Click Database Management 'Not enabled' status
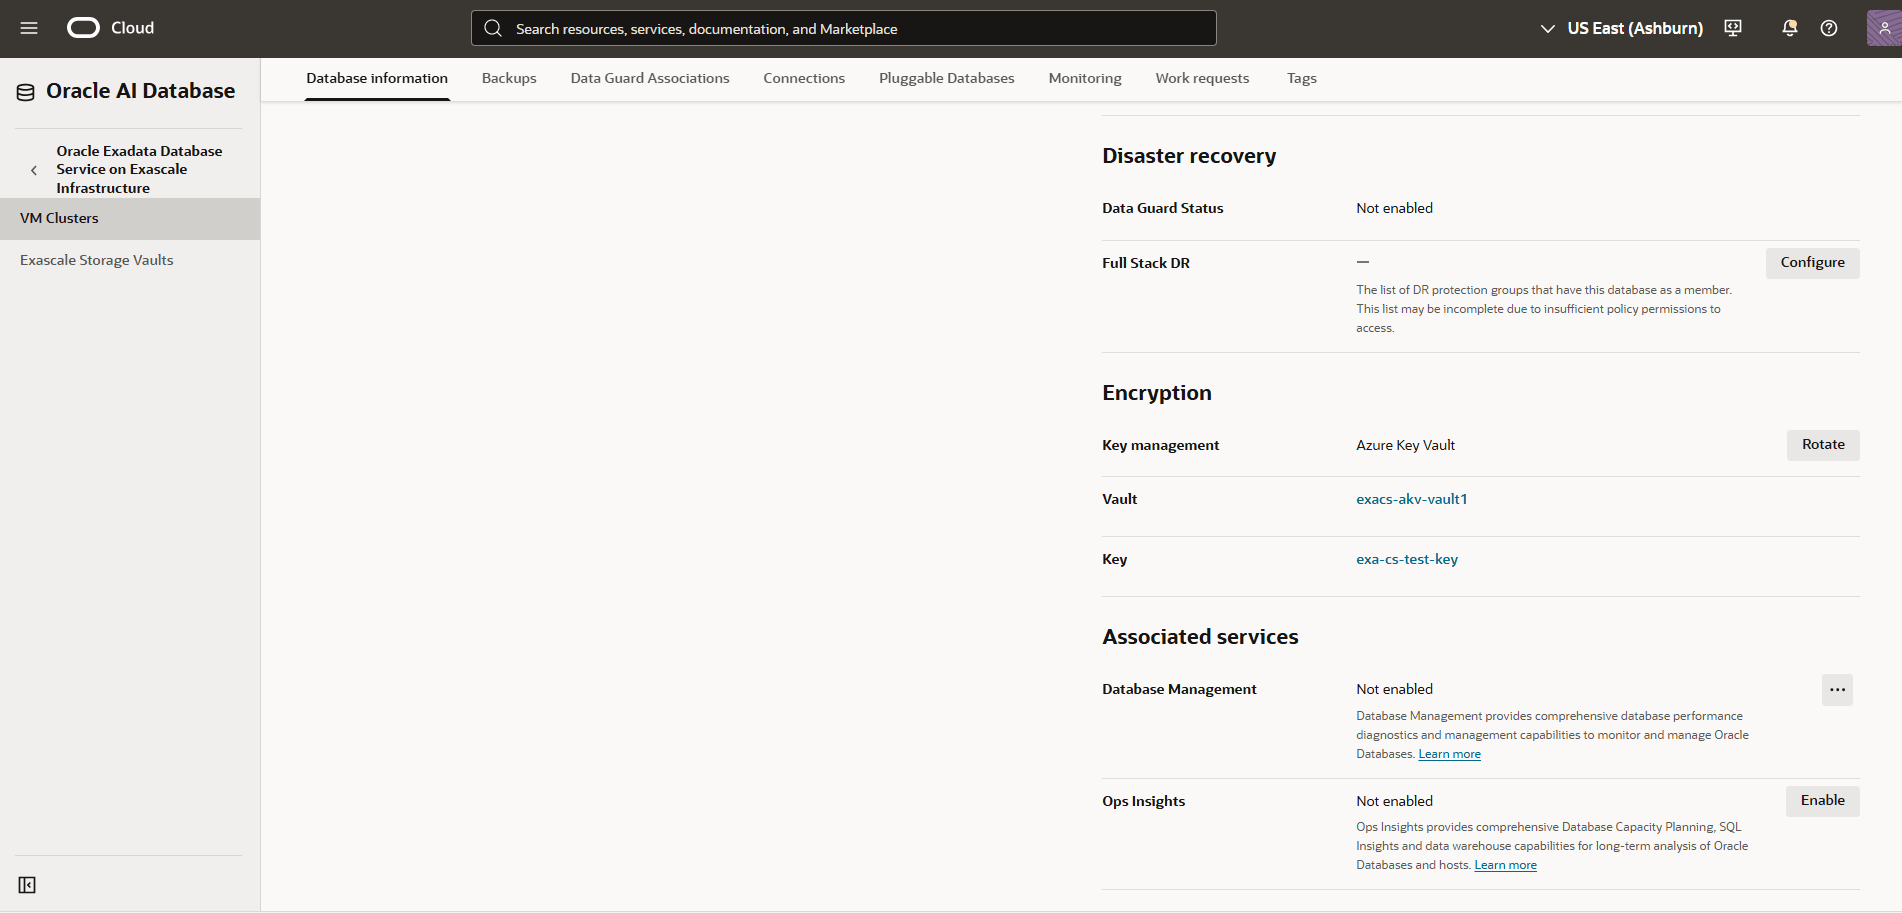Image resolution: width=1902 pixels, height=913 pixels. (x=1394, y=689)
